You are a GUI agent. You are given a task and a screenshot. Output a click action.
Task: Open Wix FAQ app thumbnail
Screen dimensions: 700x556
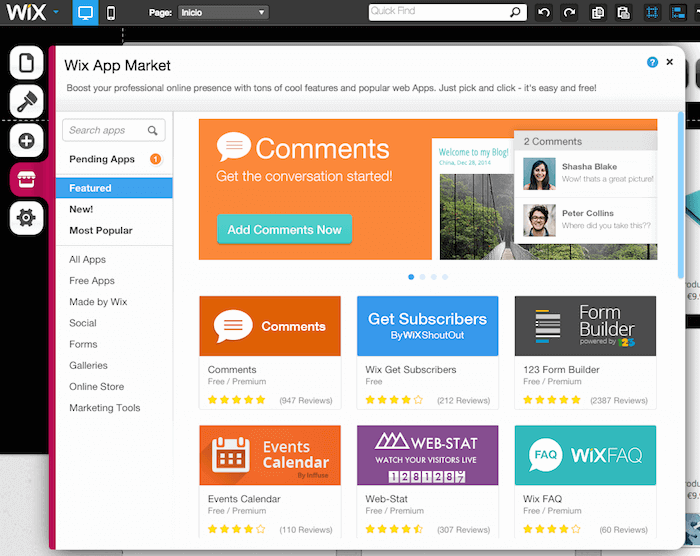click(x=585, y=455)
